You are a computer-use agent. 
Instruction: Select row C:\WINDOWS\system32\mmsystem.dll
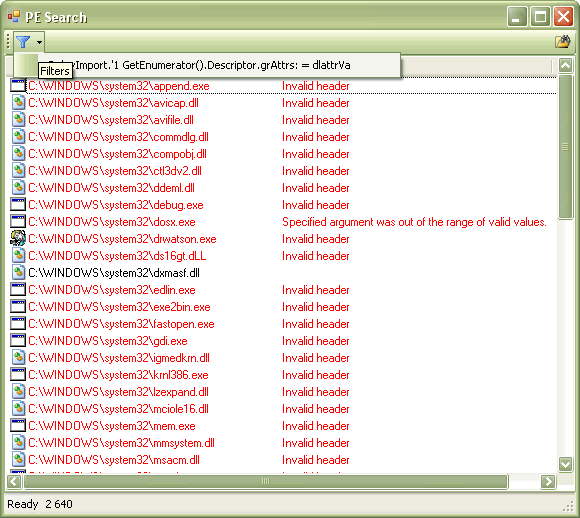[283, 443]
